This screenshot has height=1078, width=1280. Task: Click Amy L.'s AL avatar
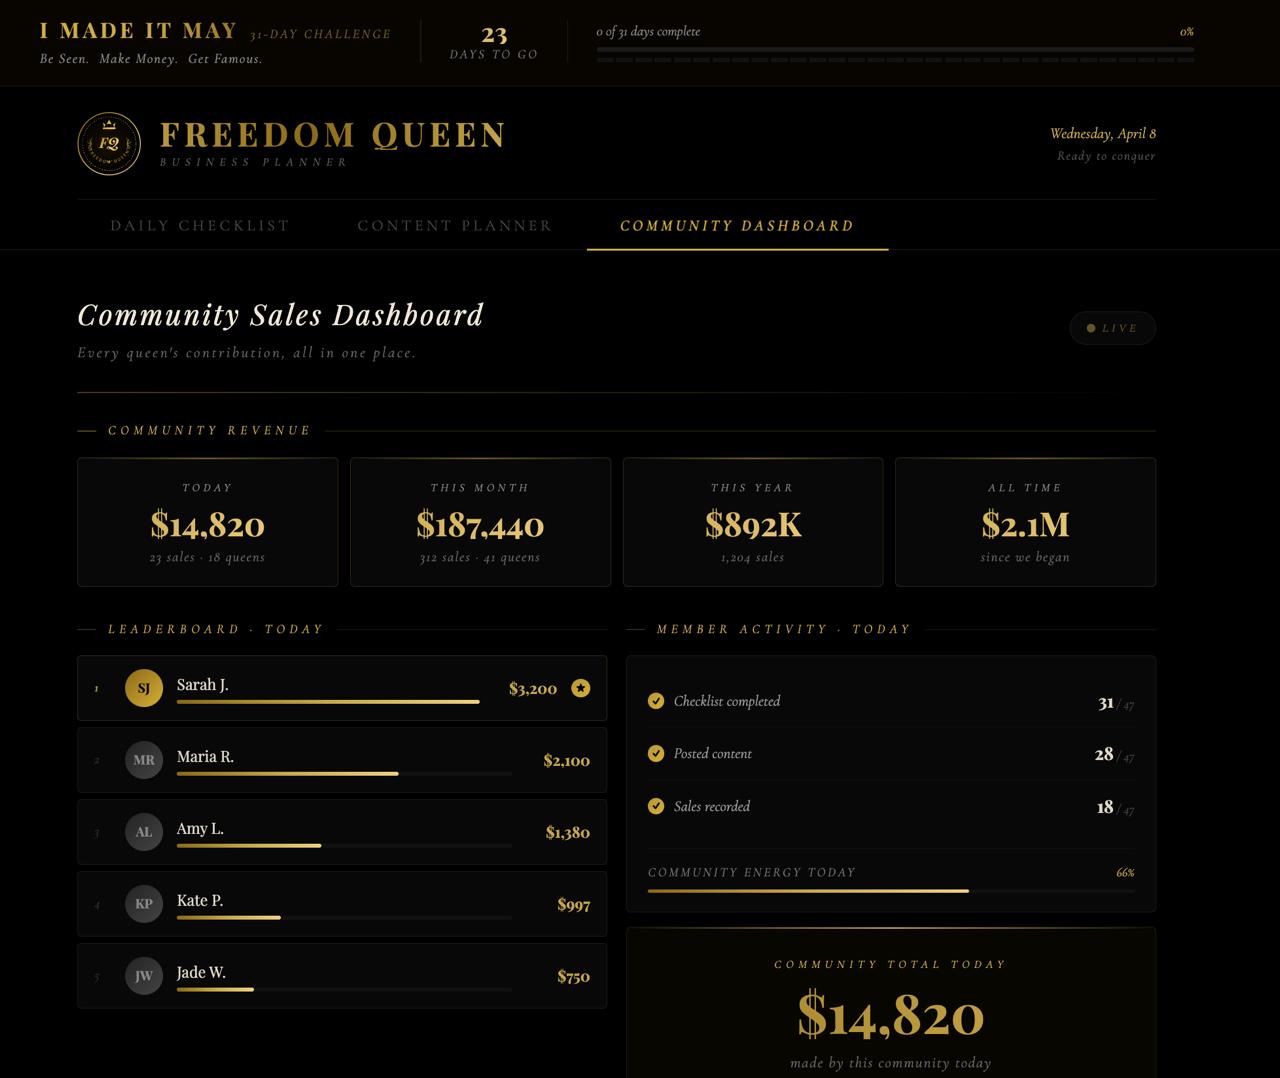[x=143, y=832]
